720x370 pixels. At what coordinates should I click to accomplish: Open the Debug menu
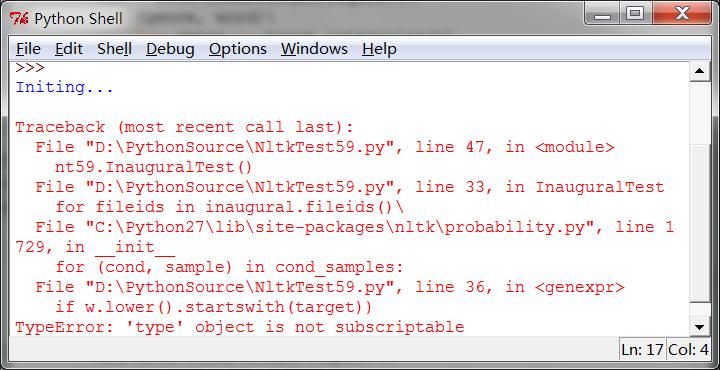(x=170, y=49)
